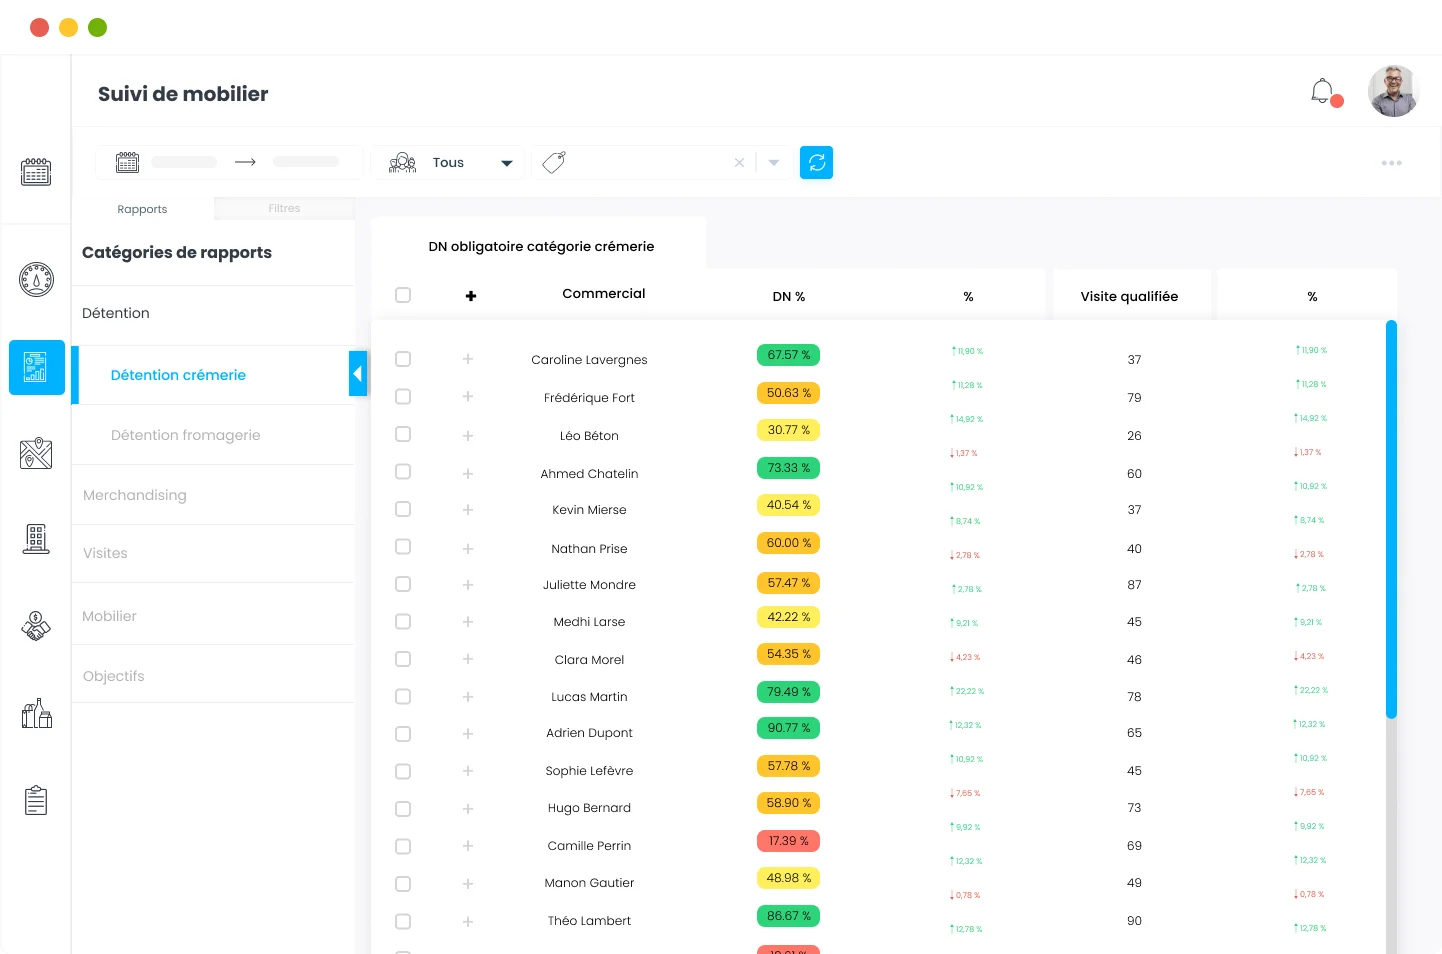Expand row for Frédérique Fort
This screenshot has width=1442, height=954.
point(468,397)
